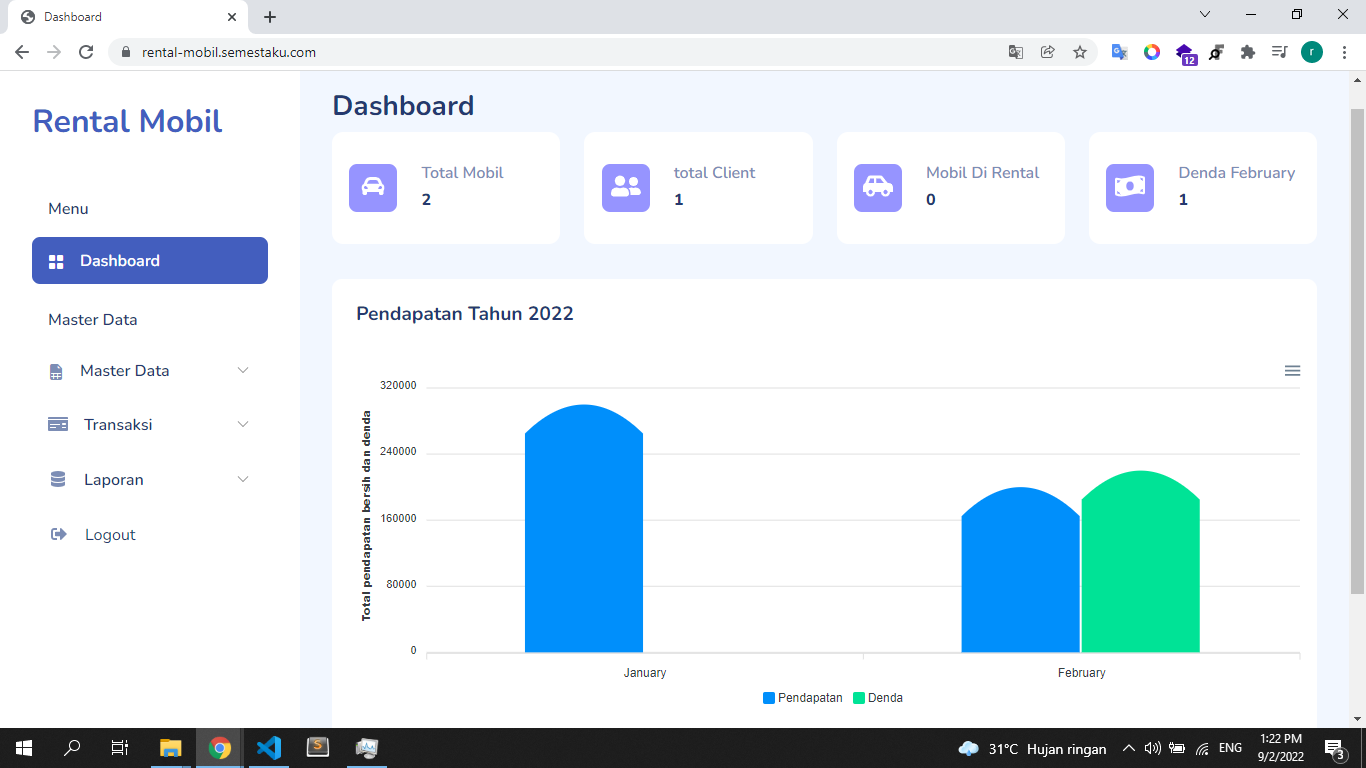The image size is (1366, 768).
Task: Open the chart hamburger menu icon
Action: pyautogui.click(x=1292, y=371)
